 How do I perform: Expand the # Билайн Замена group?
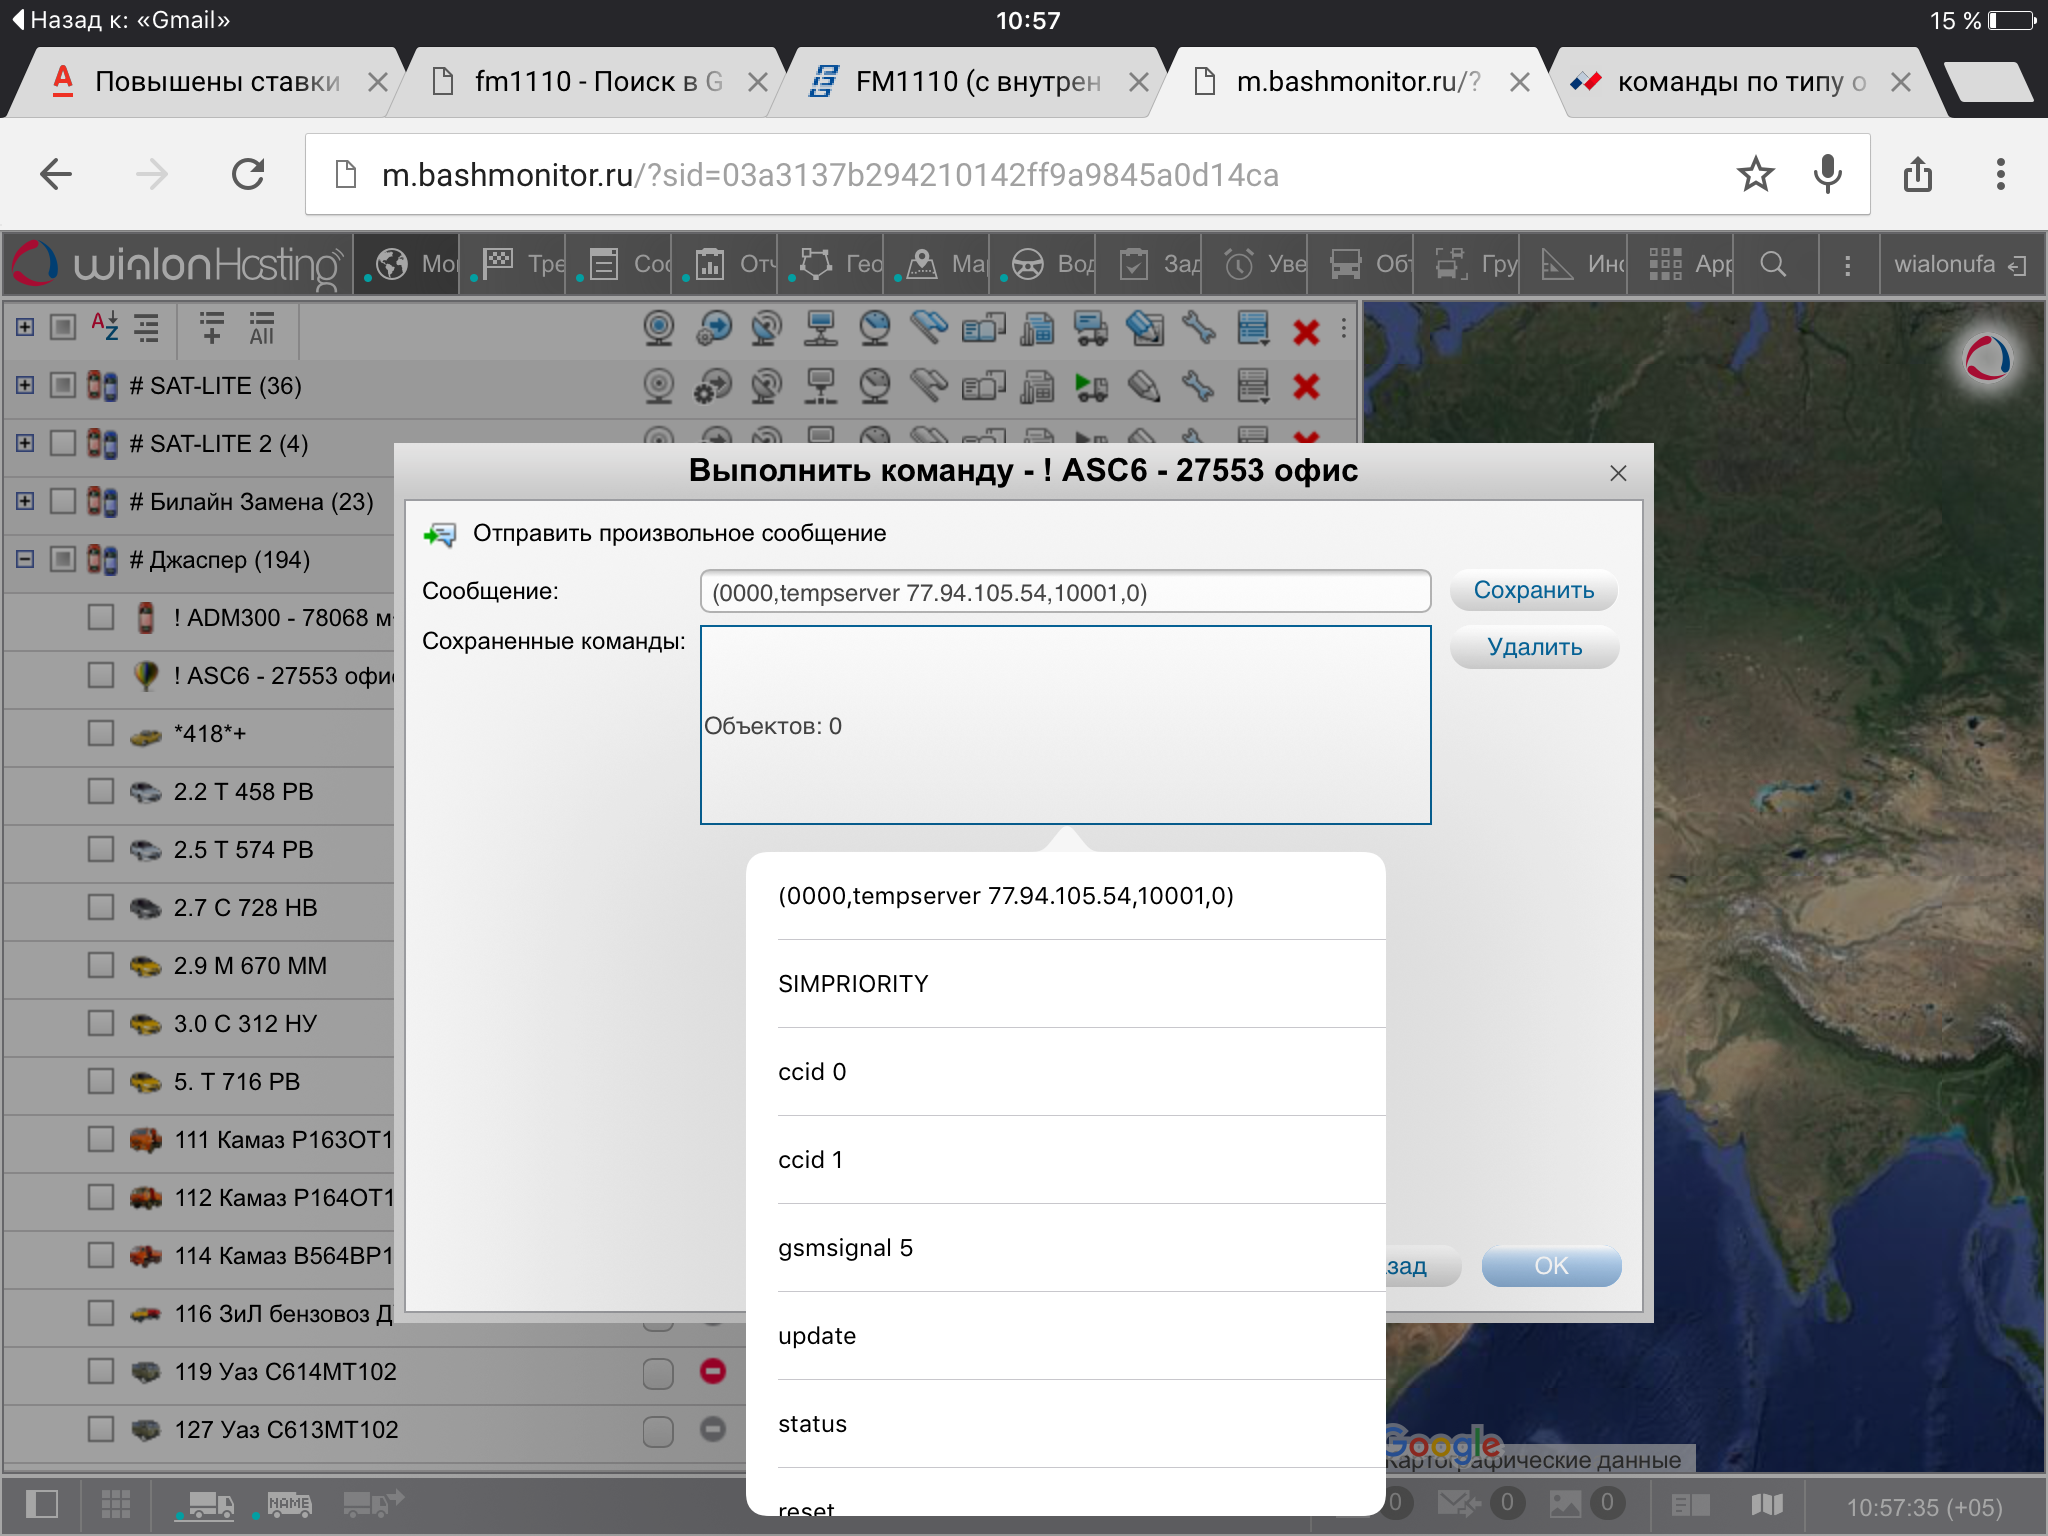point(25,501)
